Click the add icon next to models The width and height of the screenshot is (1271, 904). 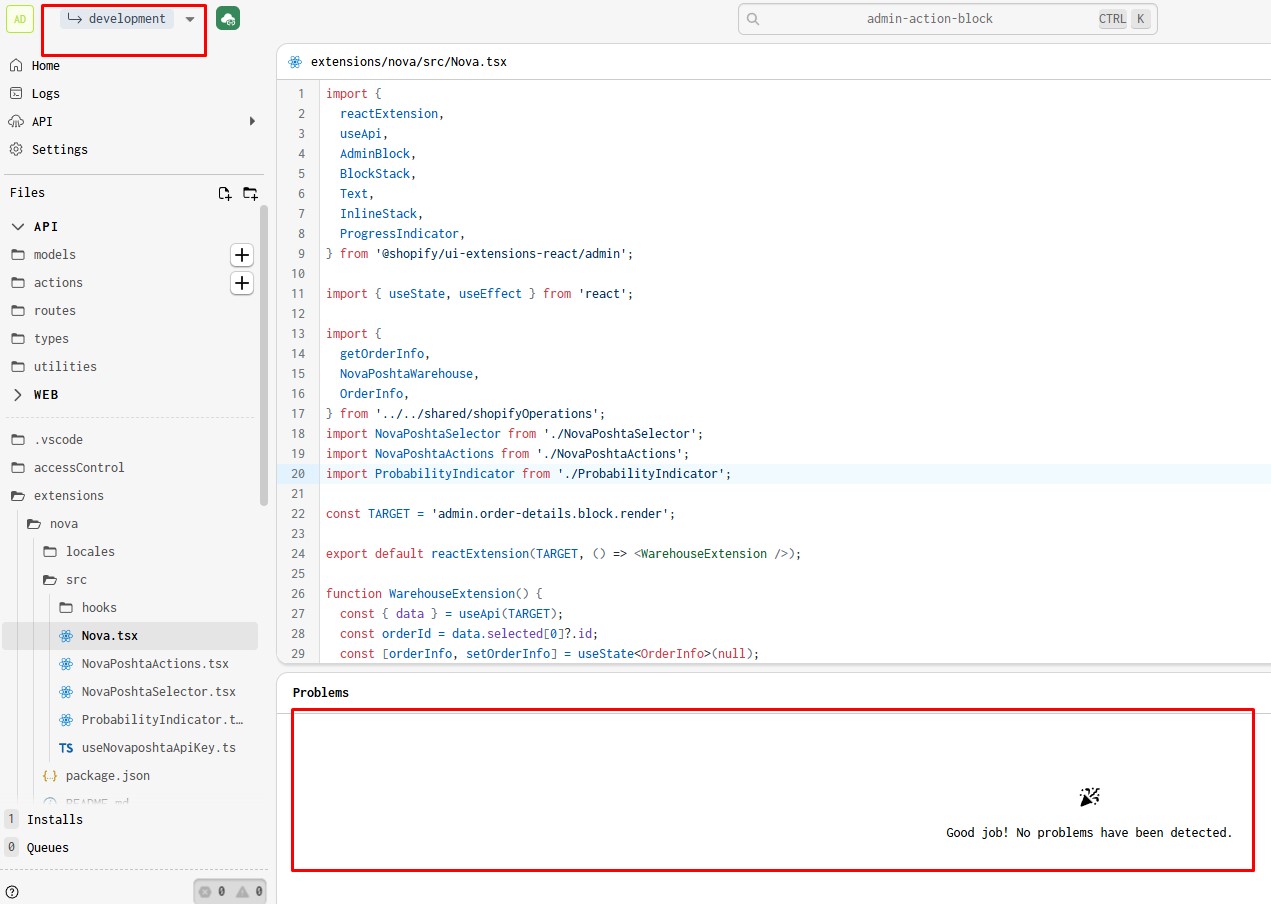(241, 255)
